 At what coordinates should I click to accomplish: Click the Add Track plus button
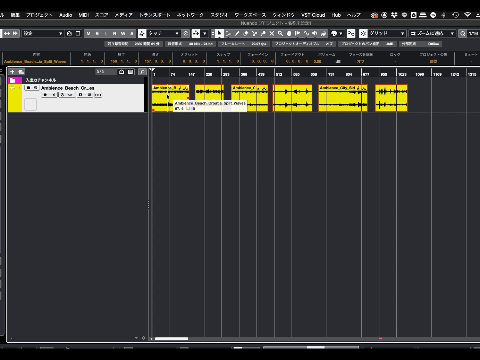(x=12, y=72)
